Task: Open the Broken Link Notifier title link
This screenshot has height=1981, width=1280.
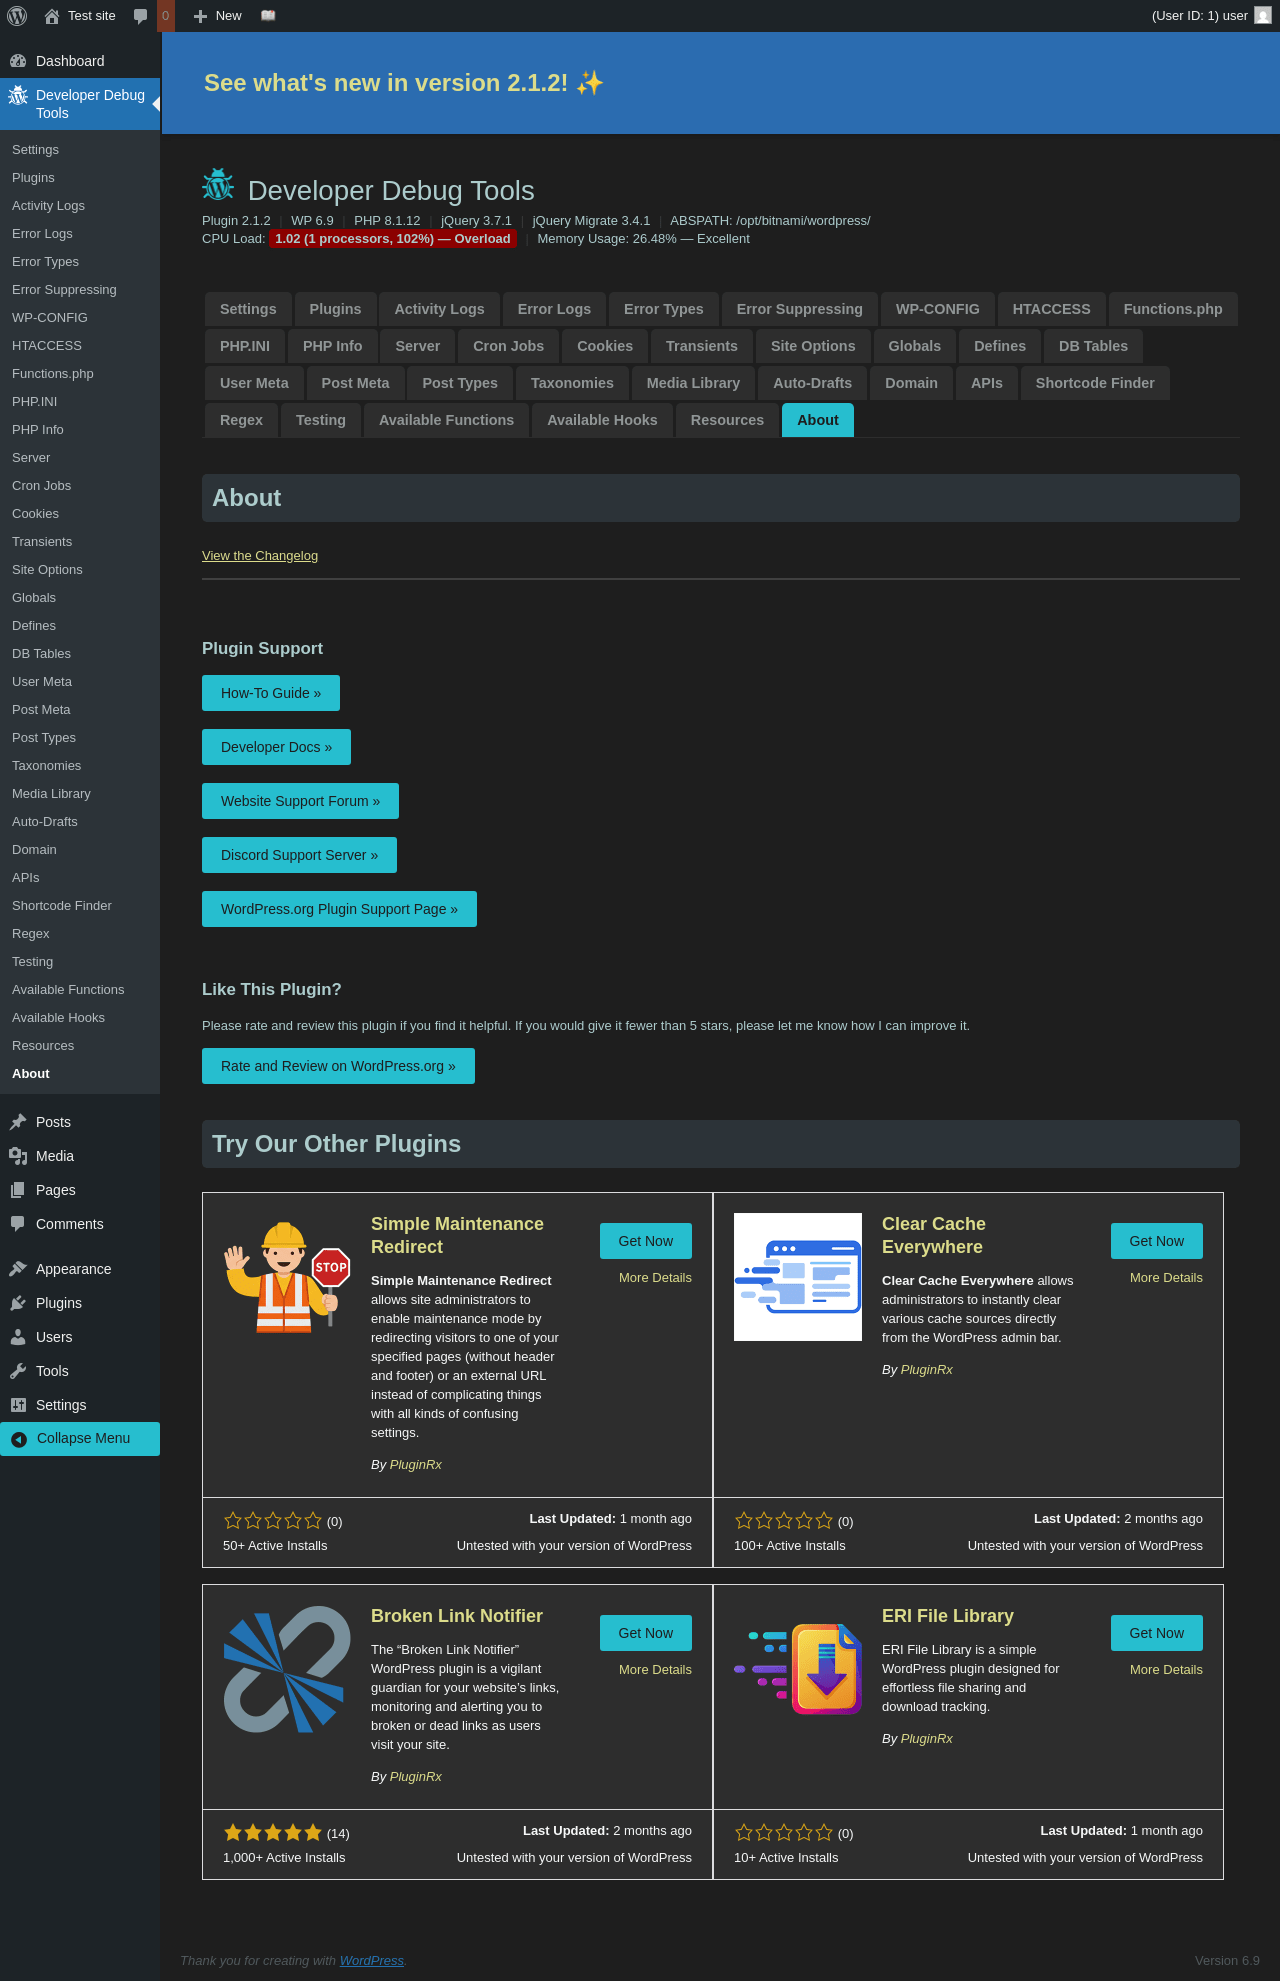Action: [x=457, y=1616]
